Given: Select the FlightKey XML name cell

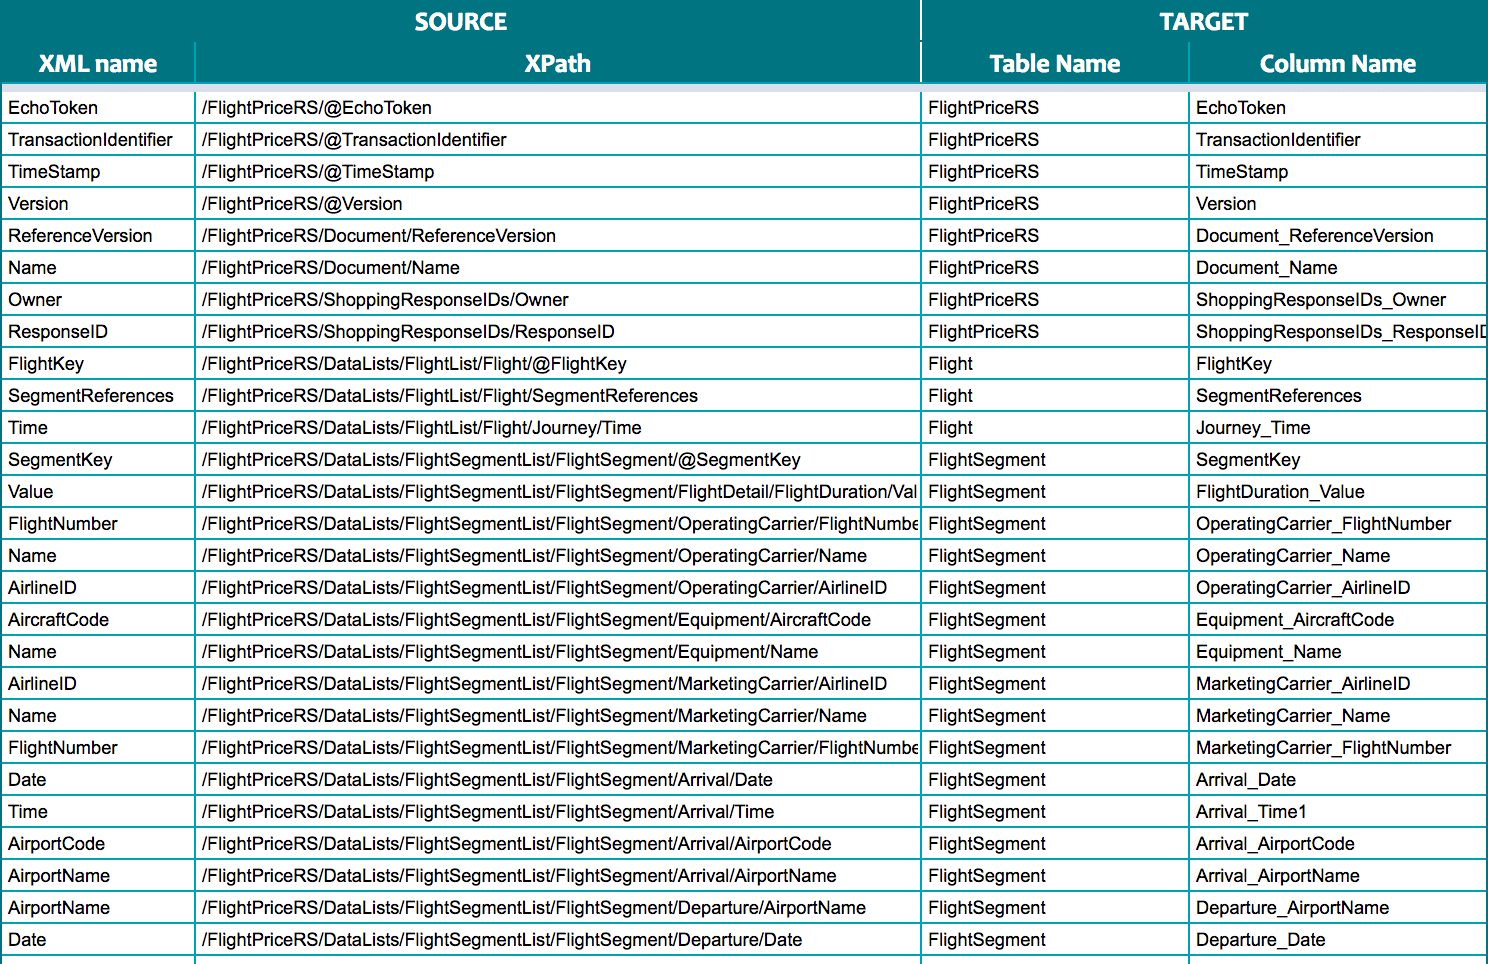Looking at the screenshot, I should pos(97,363).
